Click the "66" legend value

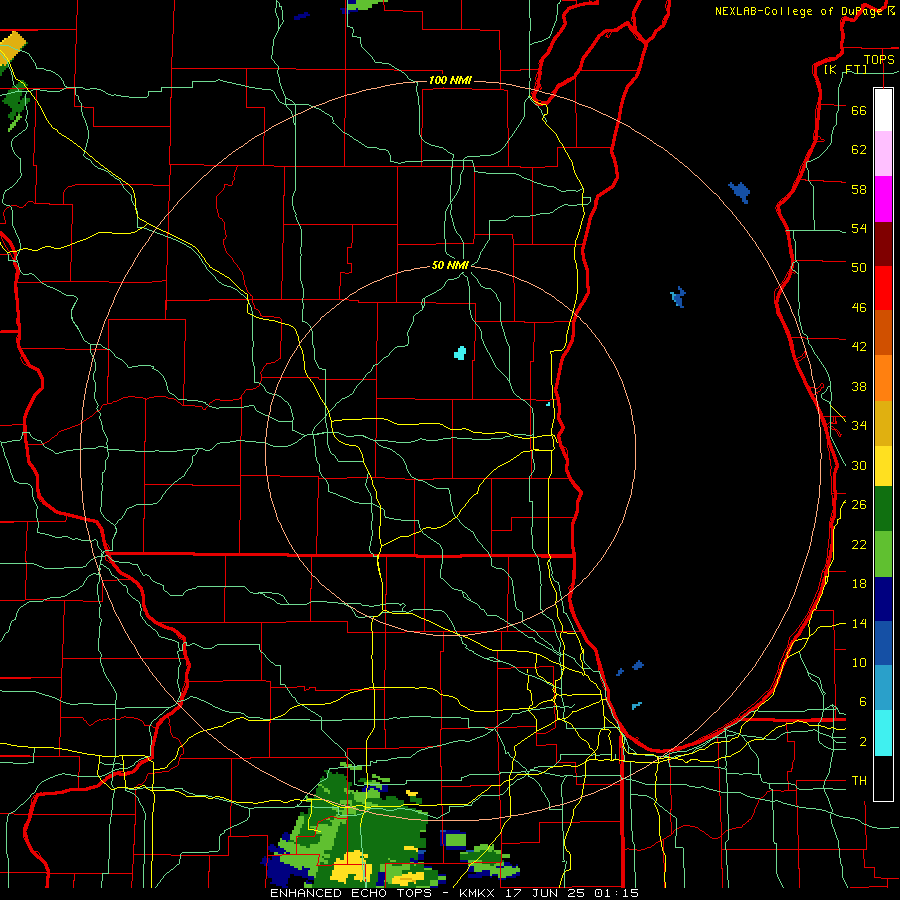point(859,110)
